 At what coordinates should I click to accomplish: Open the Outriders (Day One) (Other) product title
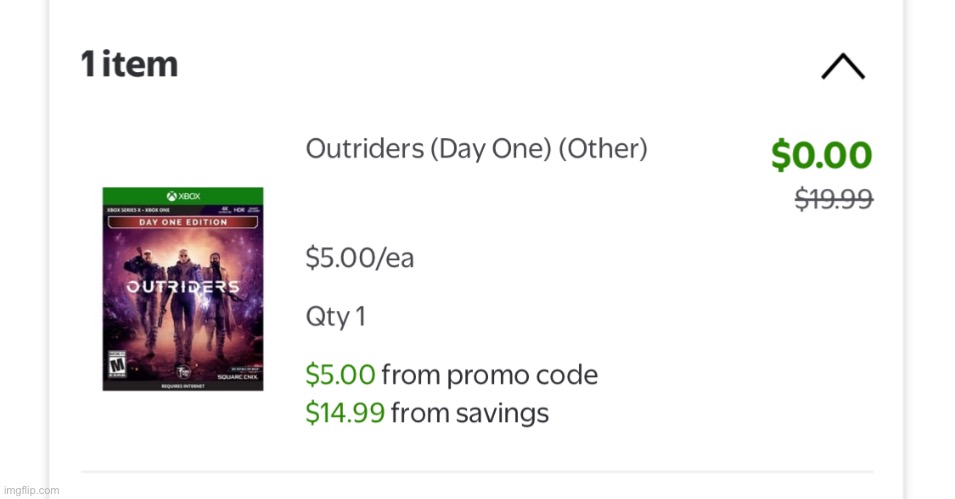coord(476,149)
